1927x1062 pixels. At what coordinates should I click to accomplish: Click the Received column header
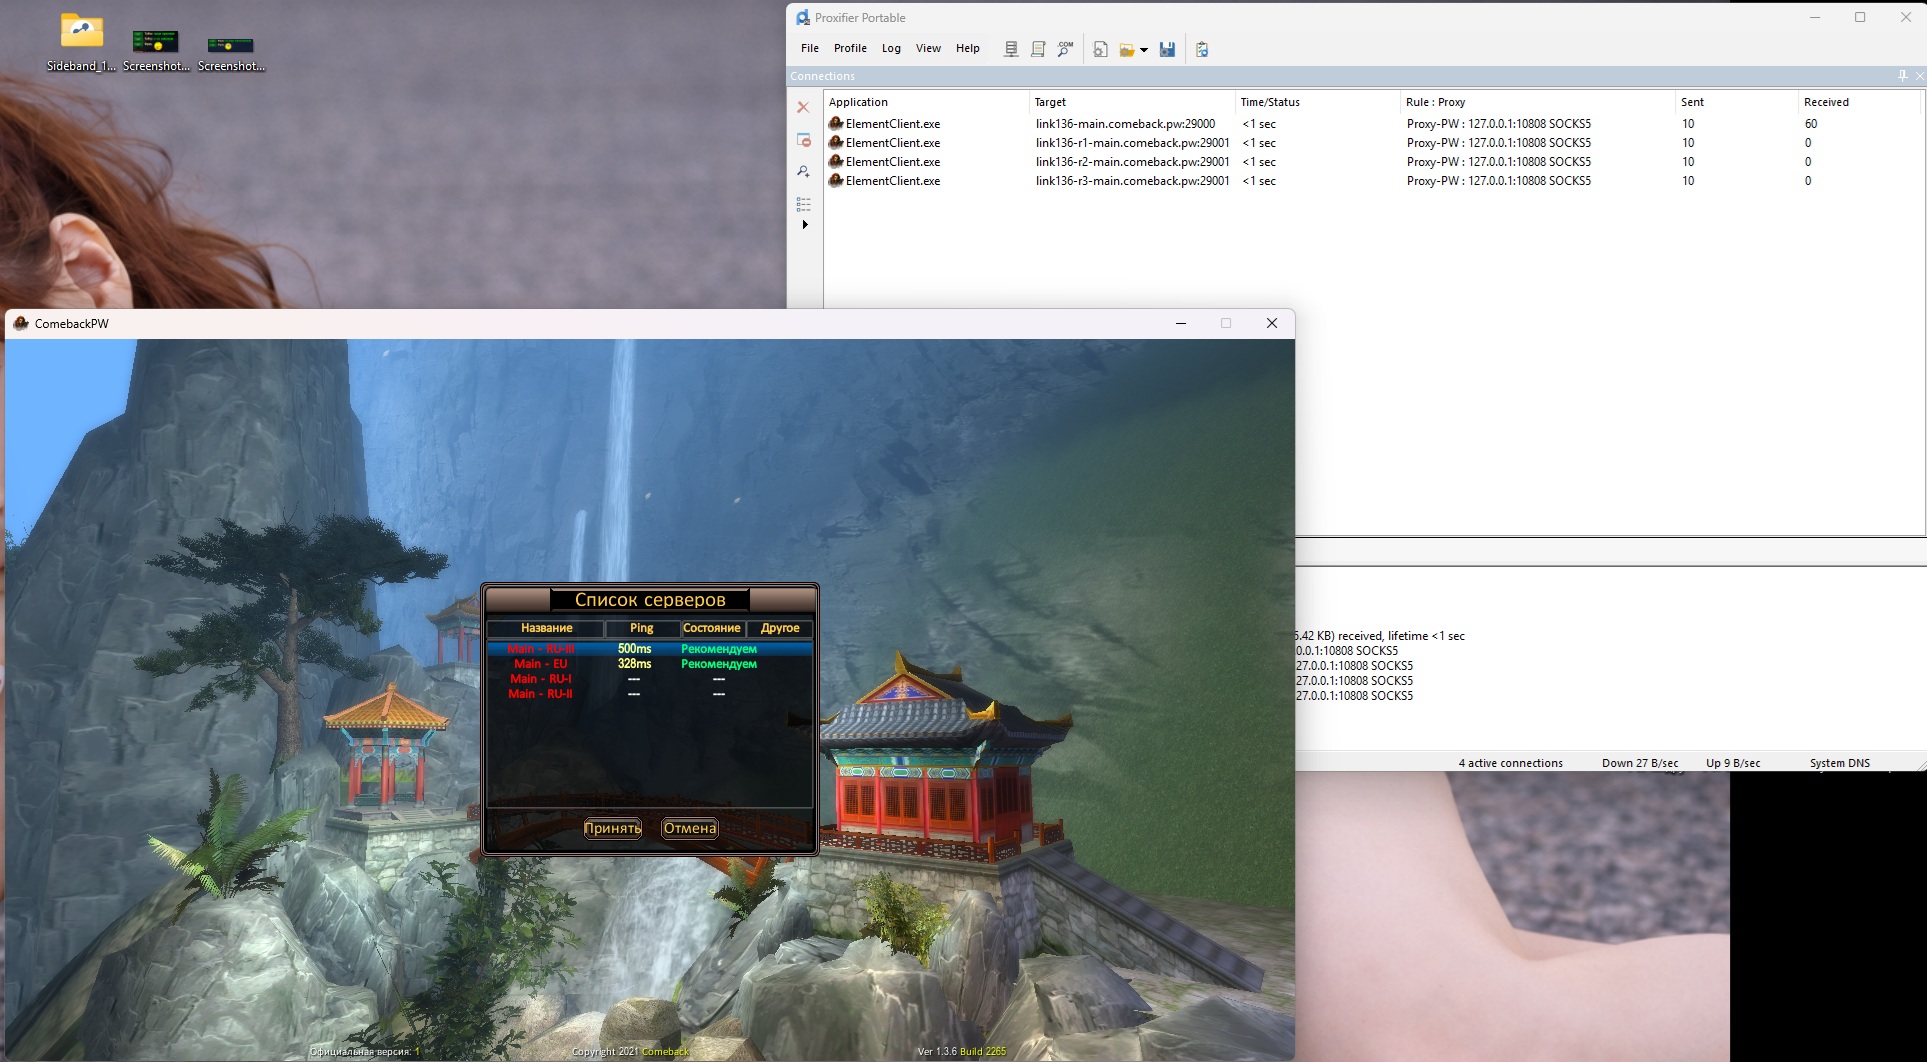click(1860, 102)
